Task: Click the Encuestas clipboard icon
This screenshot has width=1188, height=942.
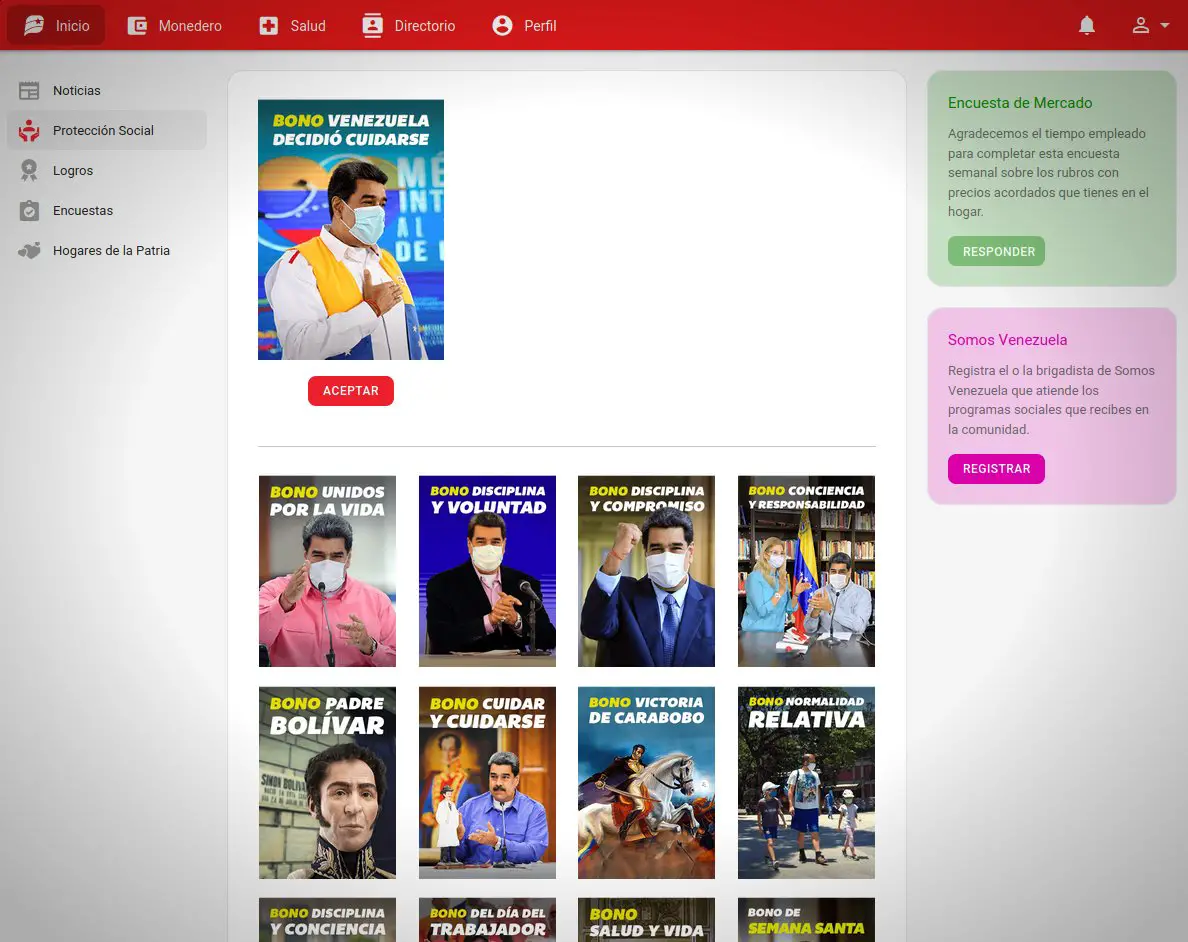Action: point(29,211)
